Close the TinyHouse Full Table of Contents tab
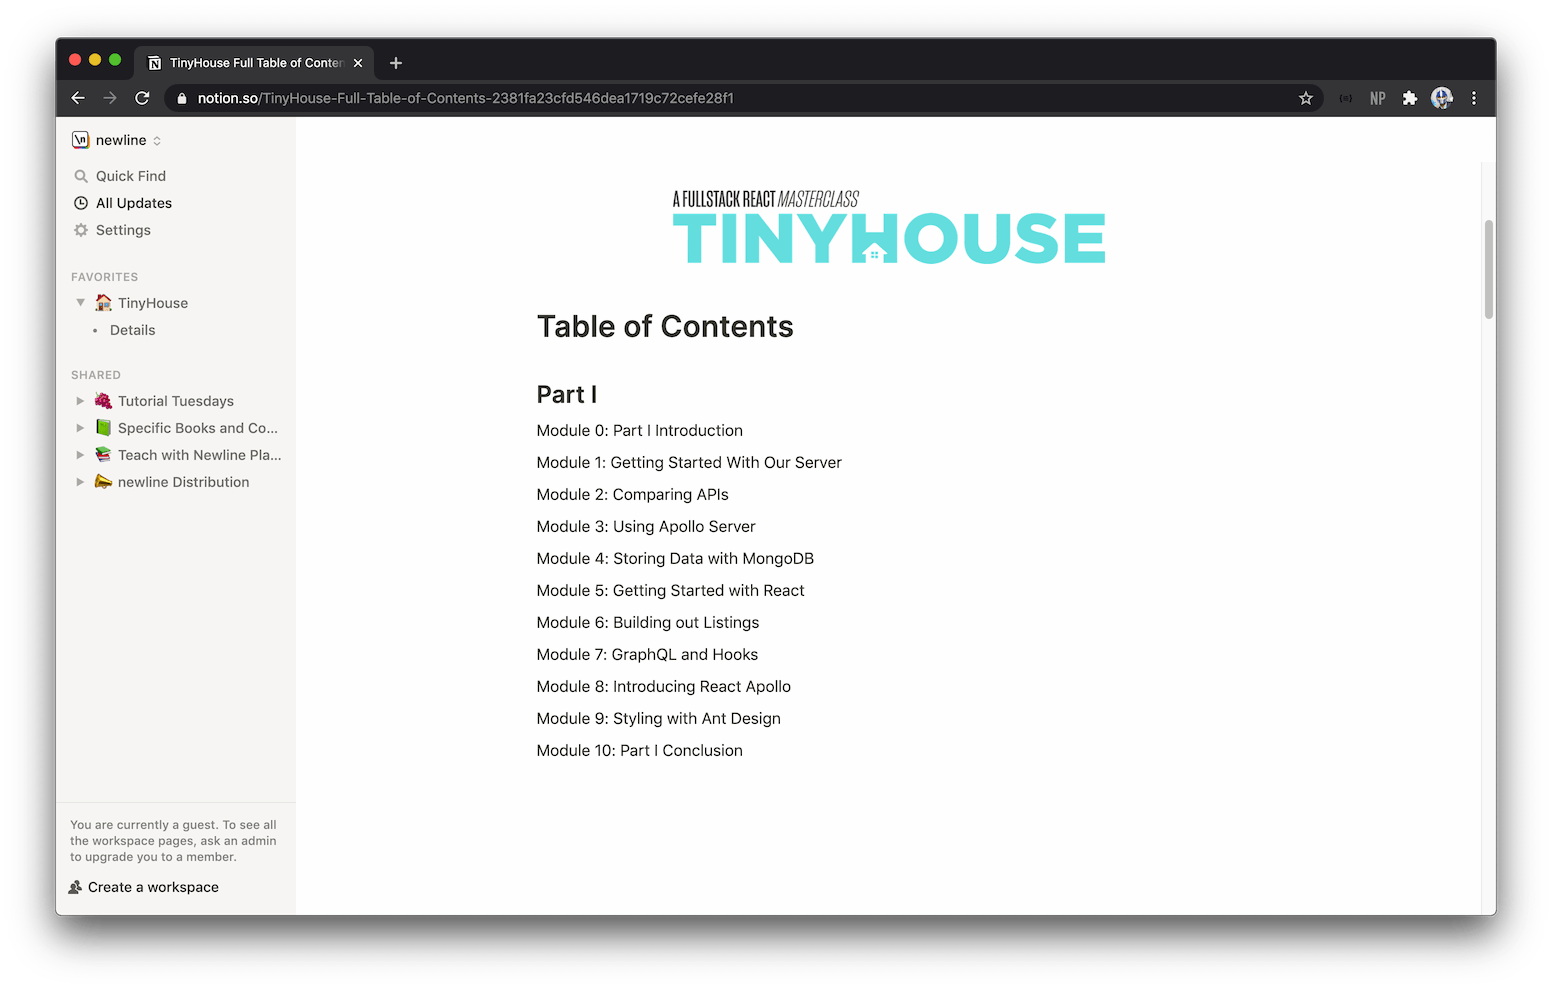The image size is (1552, 989). coord(358,63)
